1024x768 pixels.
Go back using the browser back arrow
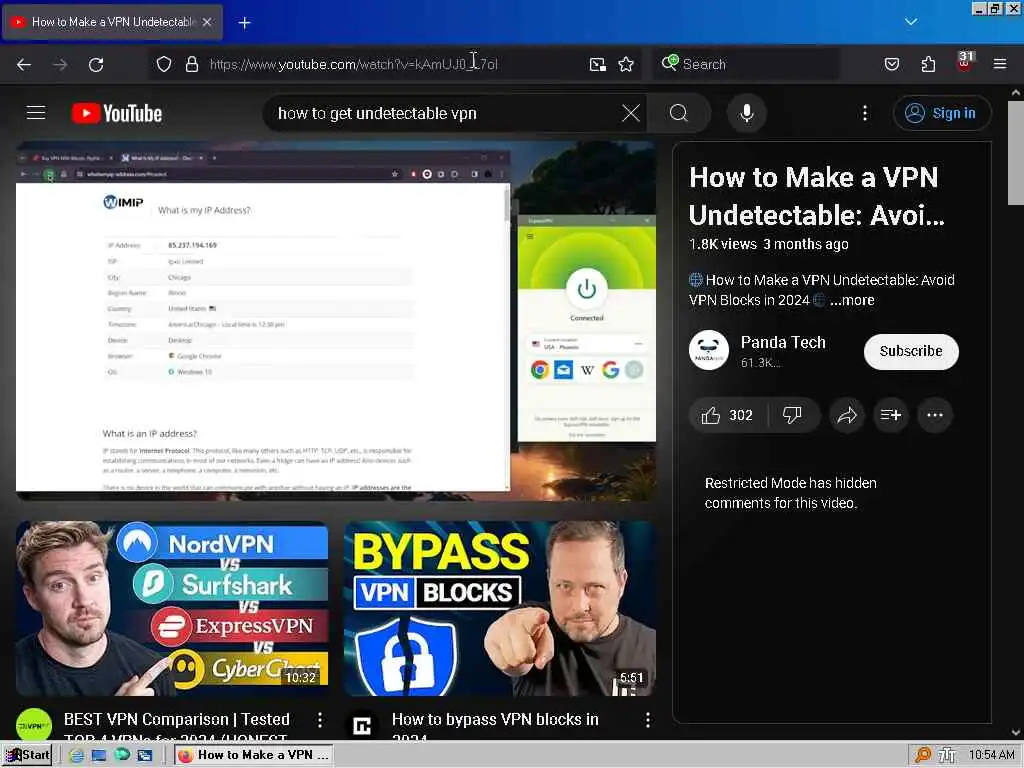click(x=24, y=64)
